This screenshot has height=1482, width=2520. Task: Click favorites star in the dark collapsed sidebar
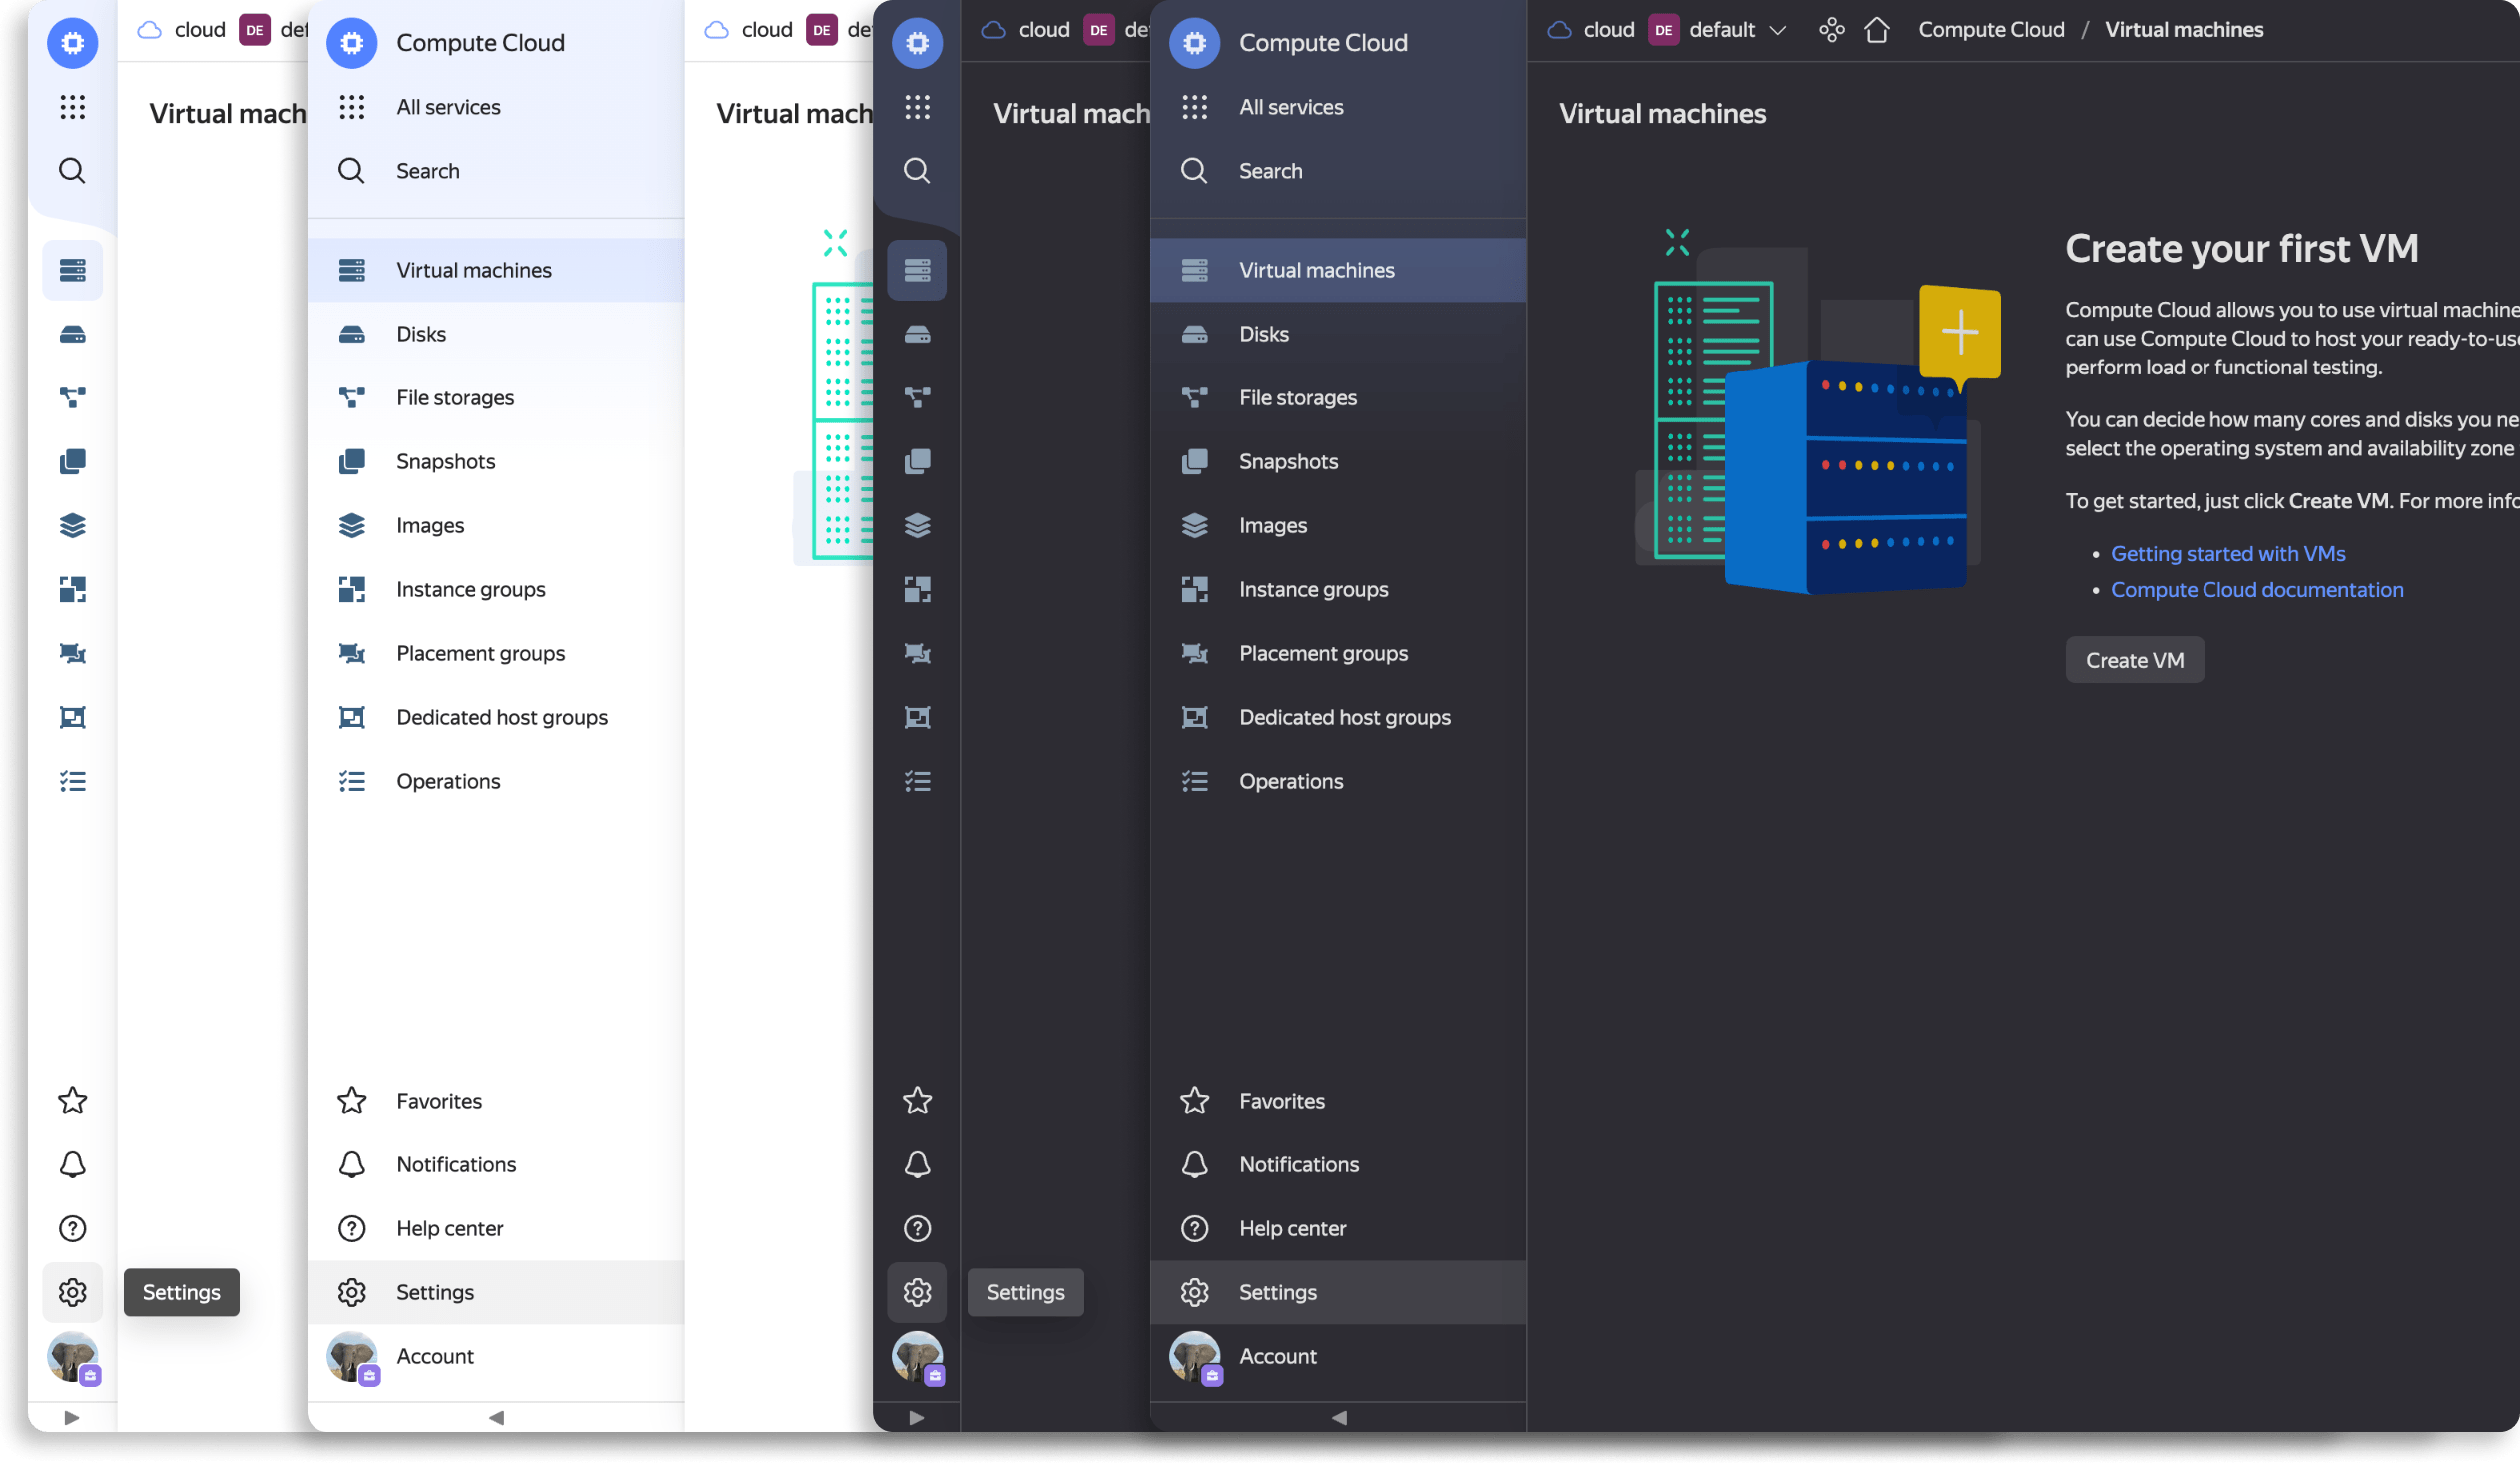[x=916, y=1101]
